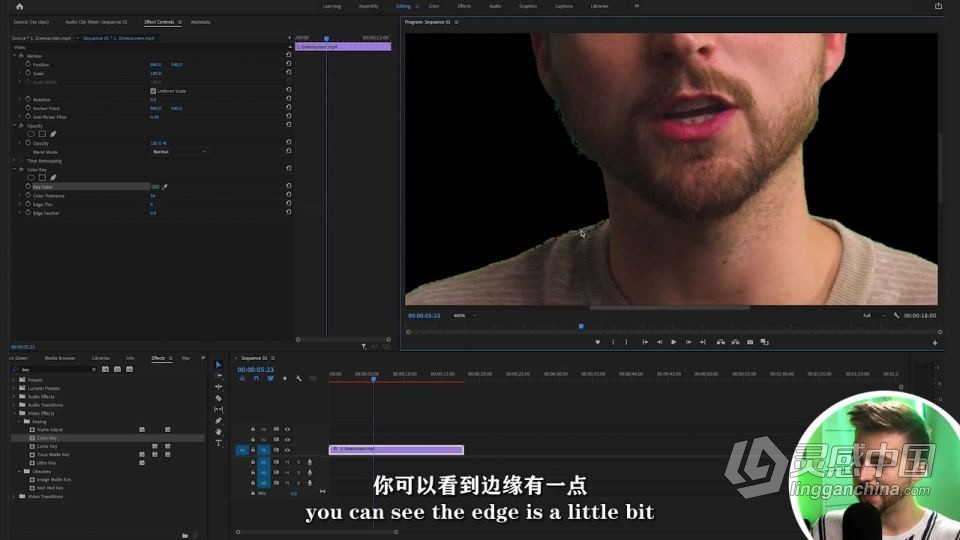Collapse the Color Key effect group
The width and height of the screenshot is (960, 540).
pos(15,169)
